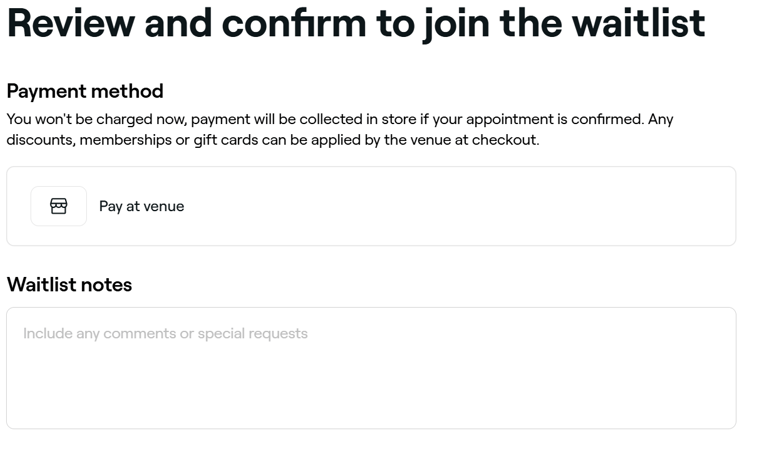Click empty space inside the Pay at venue card

(x=460, y=206)
